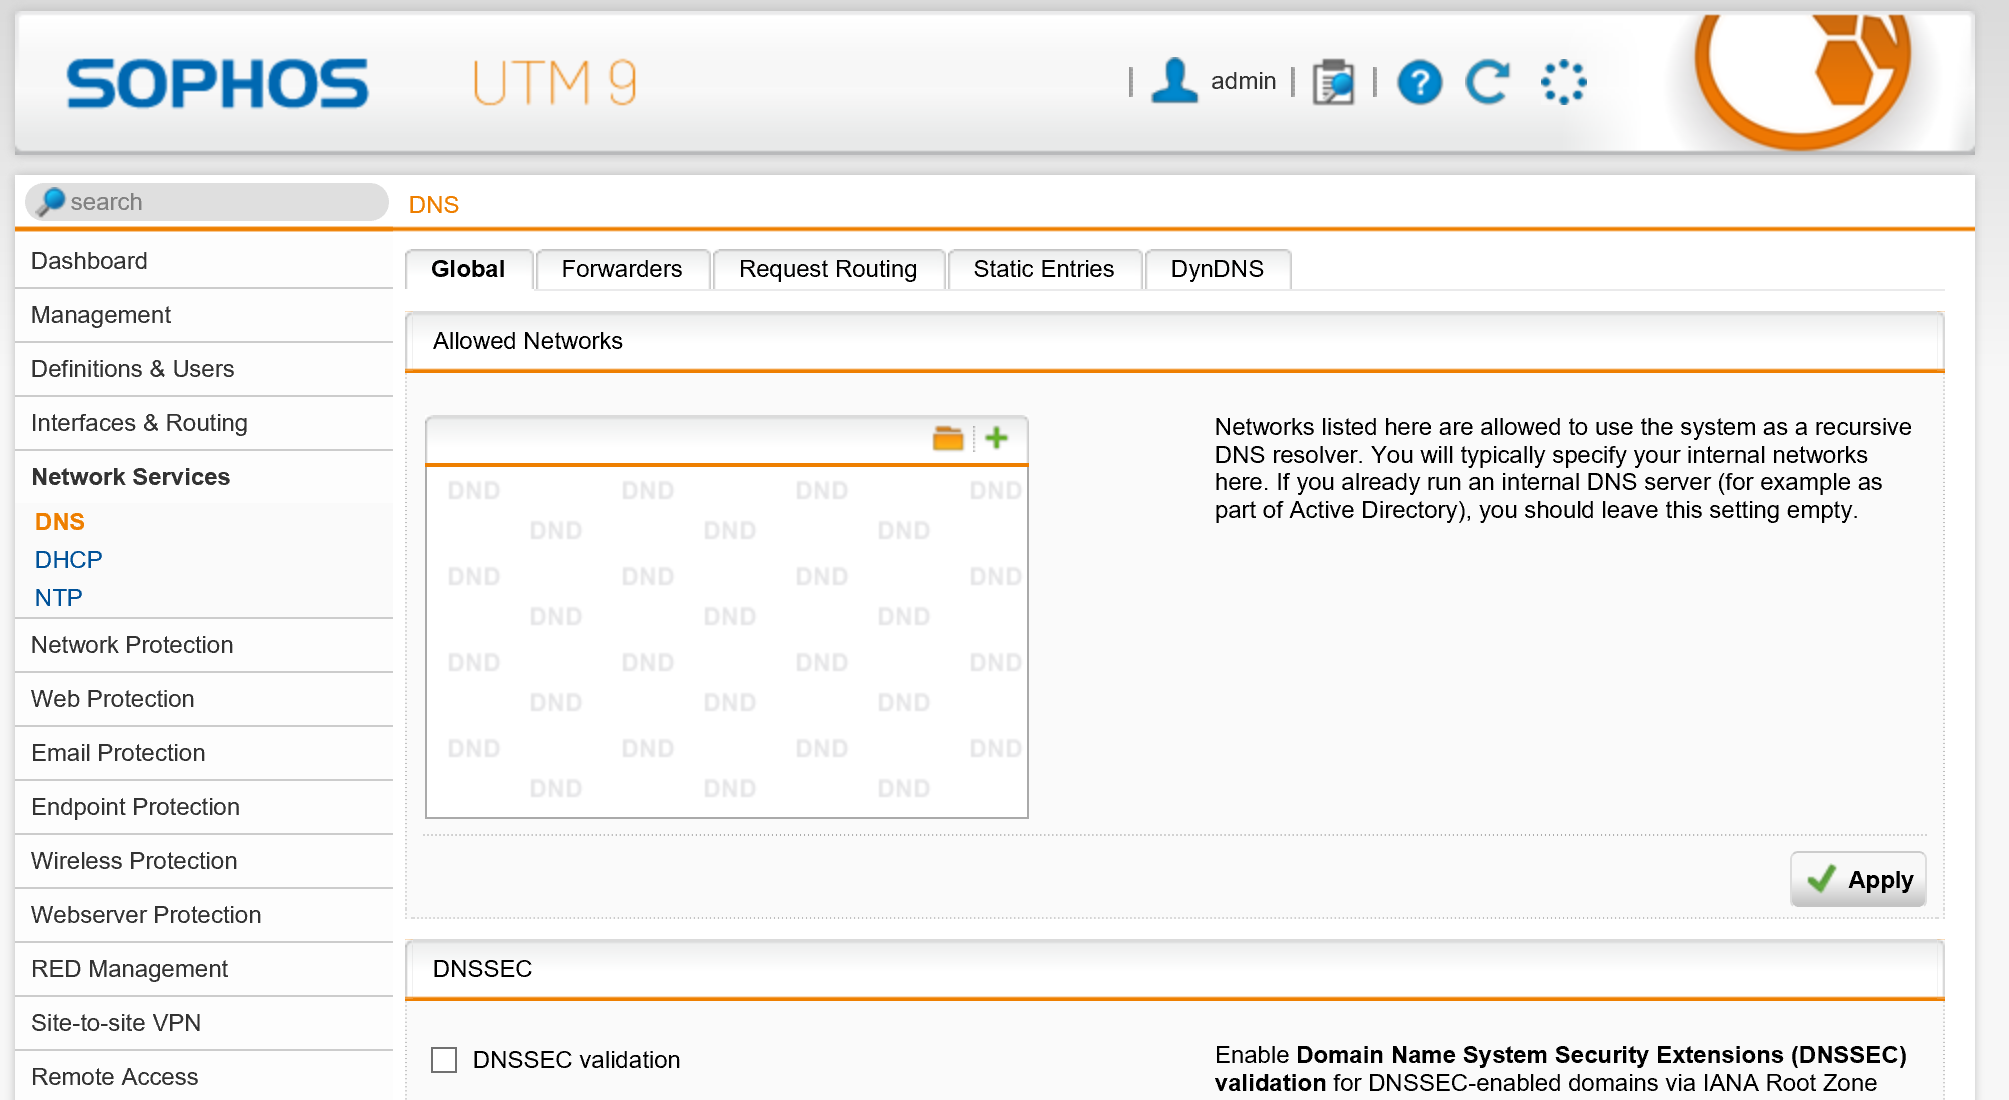Expand the Email Protection menu
Image resolution: width=2009 pixels, height=1100 pixels.
[204, 753]
